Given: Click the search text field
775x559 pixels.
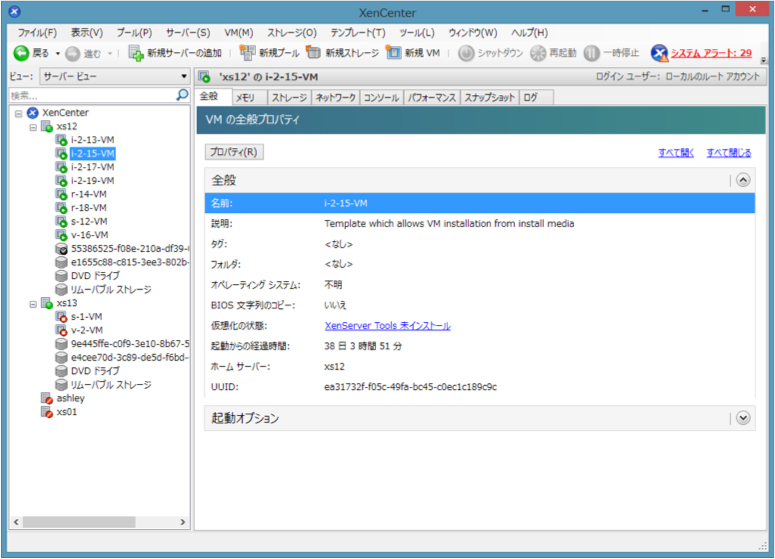Looking at the screenshot, I should (92, 95).
